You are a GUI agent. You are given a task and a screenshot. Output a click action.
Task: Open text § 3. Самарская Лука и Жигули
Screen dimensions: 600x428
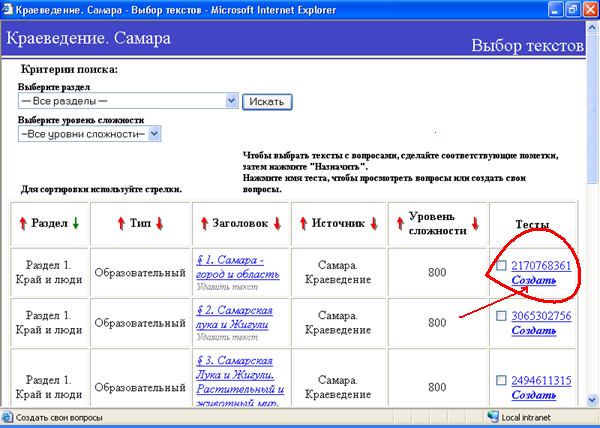pyautogui.click(x=240, y=382)
